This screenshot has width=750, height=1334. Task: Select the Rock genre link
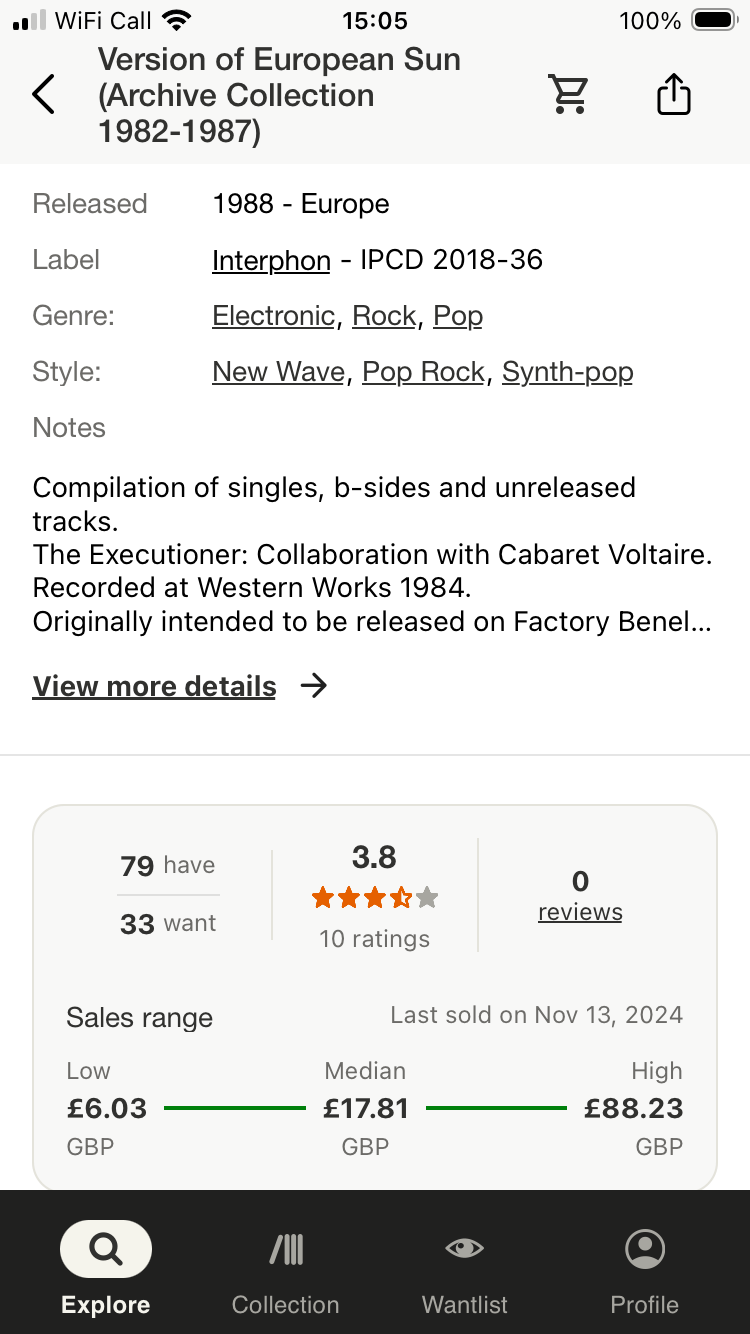coord(384,317)
